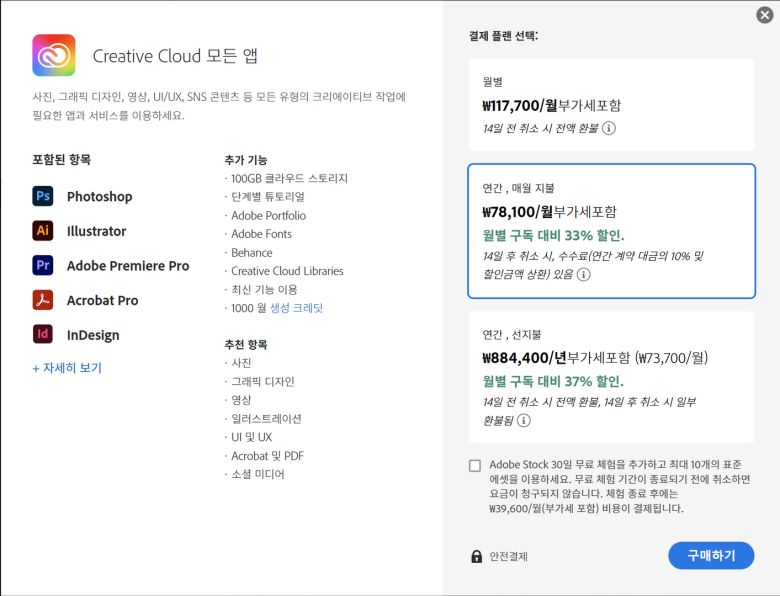Image resolution: width=780 pixels, height=596 pixels.
Task: Expand + 자세히 보기 for included apps
Action: click(67, 368)
